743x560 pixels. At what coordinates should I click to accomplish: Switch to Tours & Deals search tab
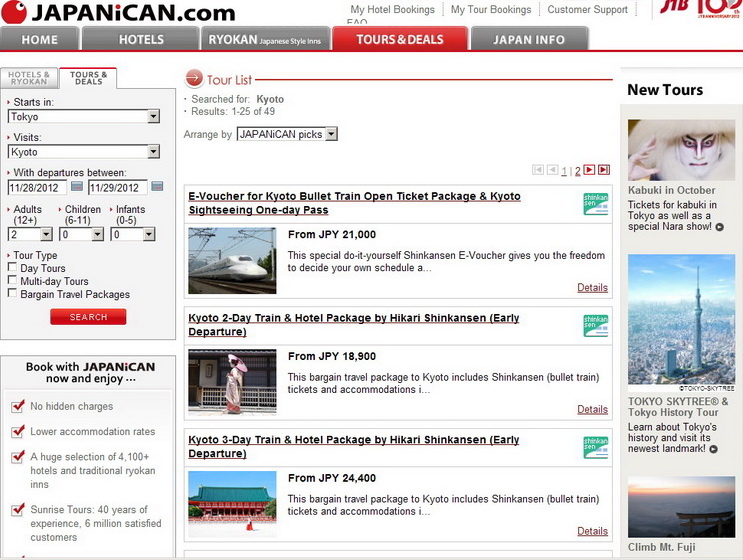89,78
